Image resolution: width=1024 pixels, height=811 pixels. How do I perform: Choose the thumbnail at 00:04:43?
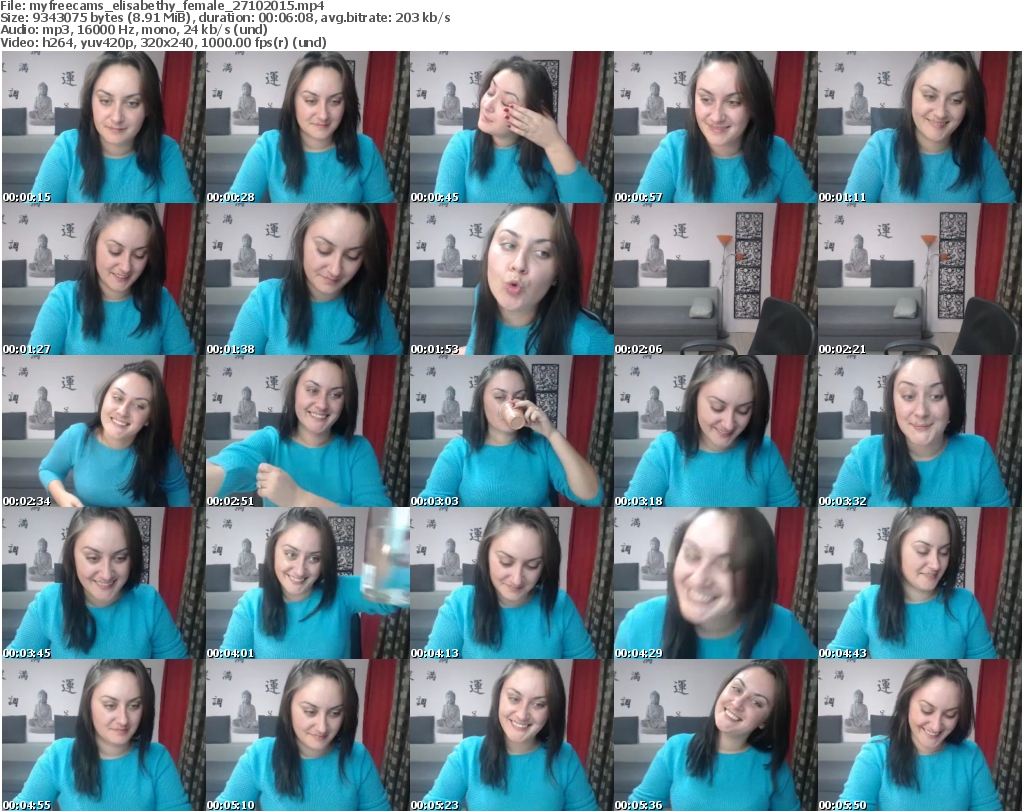(920, 584)
